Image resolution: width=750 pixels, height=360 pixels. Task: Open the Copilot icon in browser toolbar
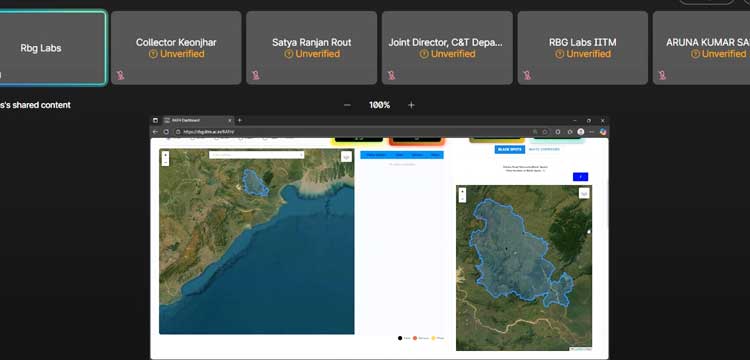pyautogui.click(x=603, y=131)
